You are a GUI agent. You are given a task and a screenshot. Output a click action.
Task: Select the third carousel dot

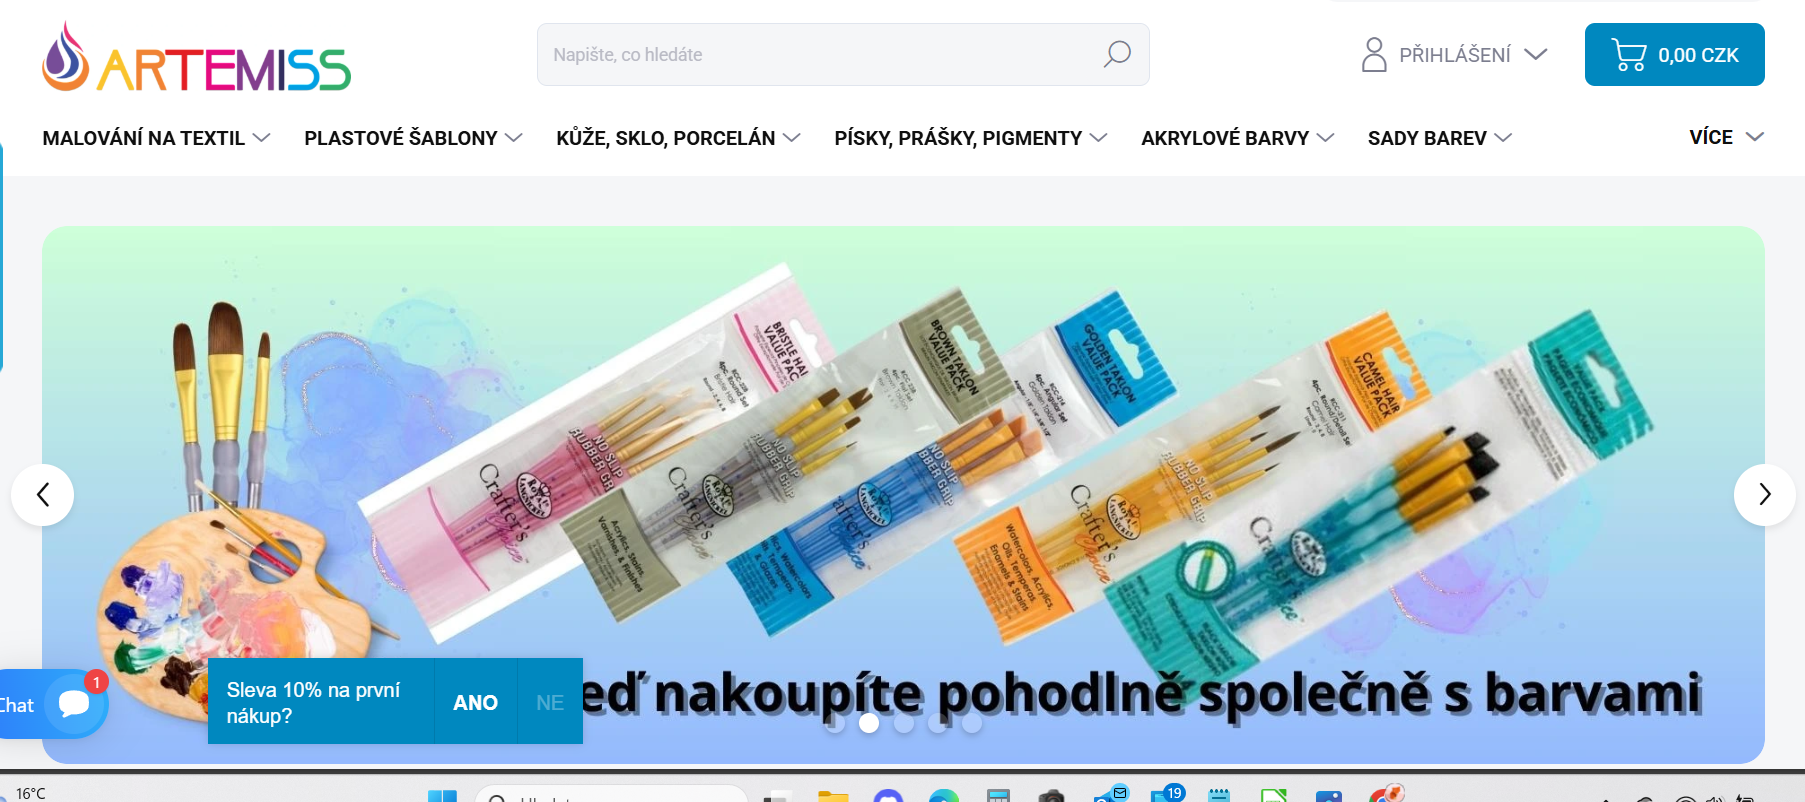pos(904,723)
